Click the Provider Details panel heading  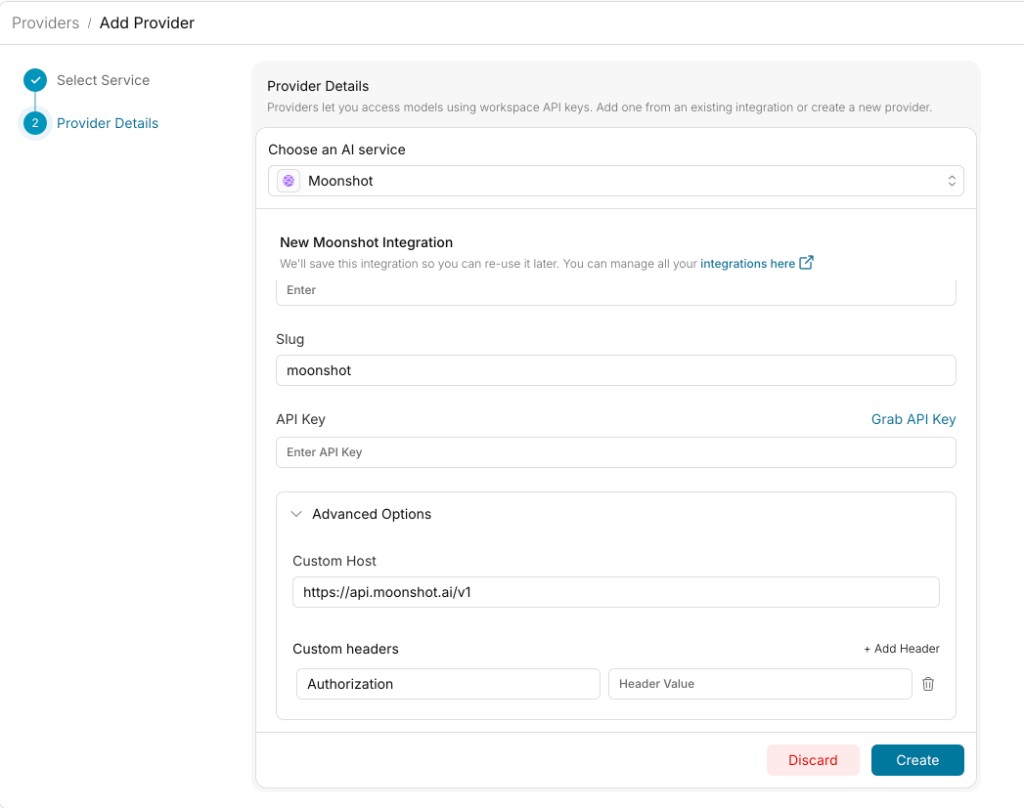point(318,86)
